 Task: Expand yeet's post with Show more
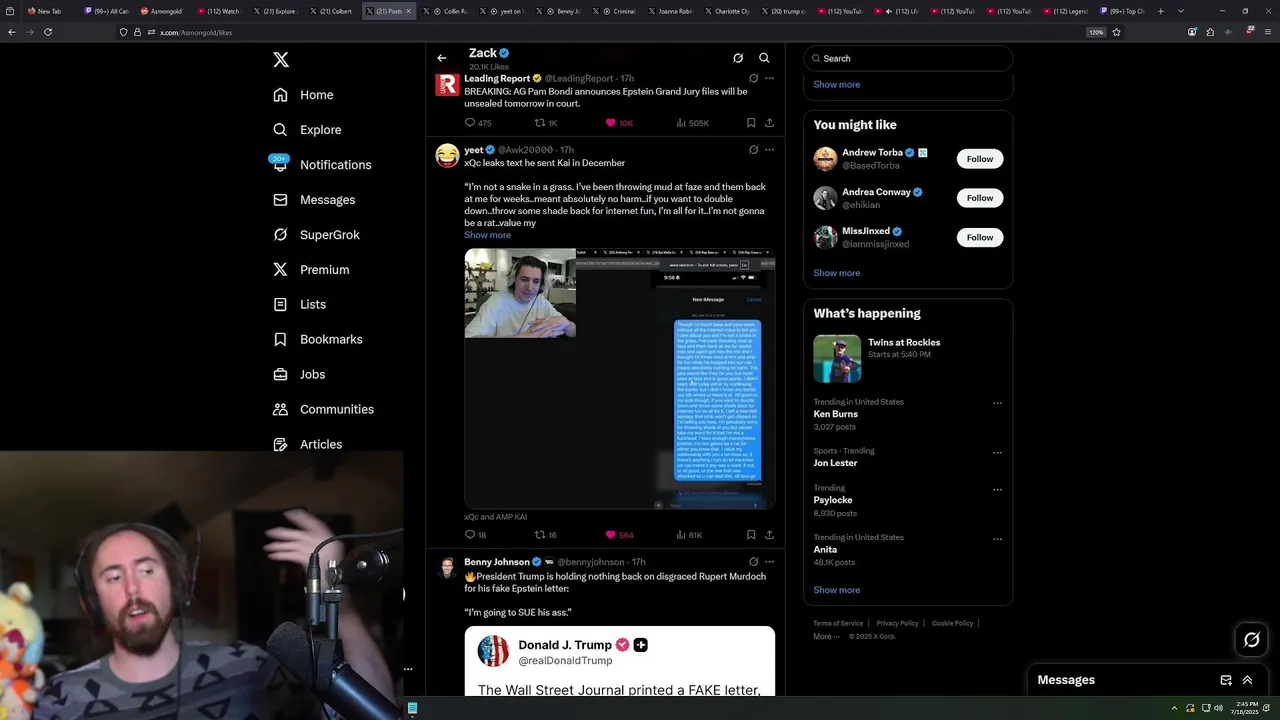tap(487, 235)
